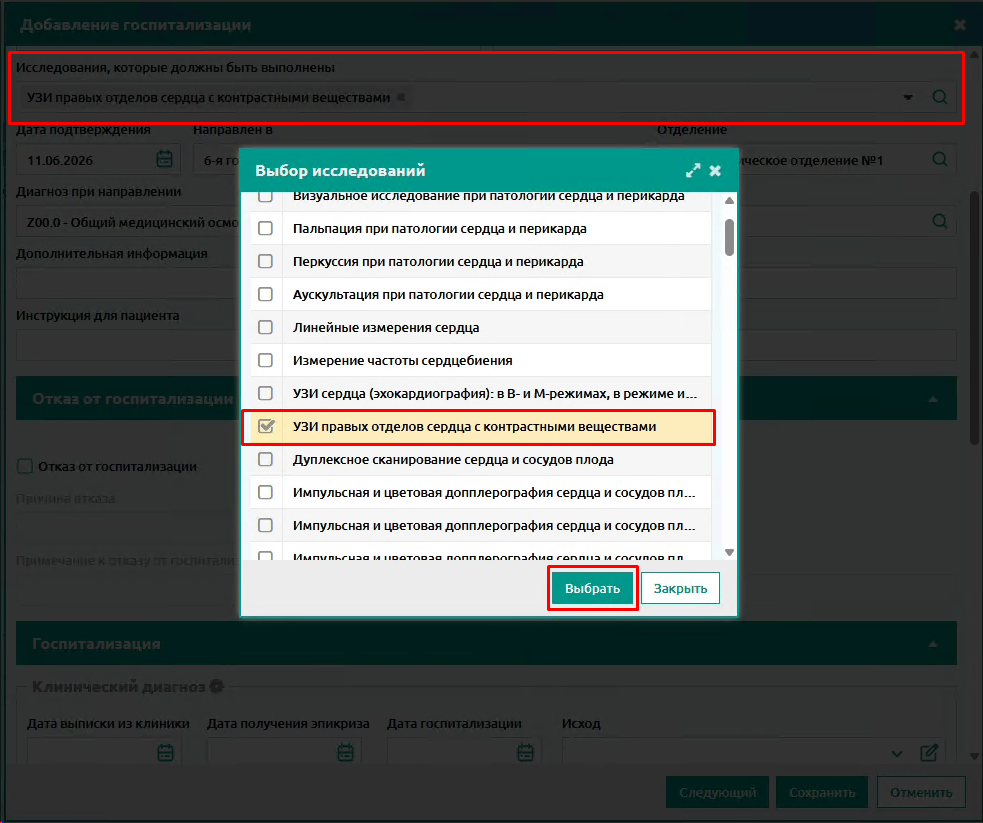The image size is (983, 823).
Task: Click search icon in Отделение field
Action: point(939,159)
